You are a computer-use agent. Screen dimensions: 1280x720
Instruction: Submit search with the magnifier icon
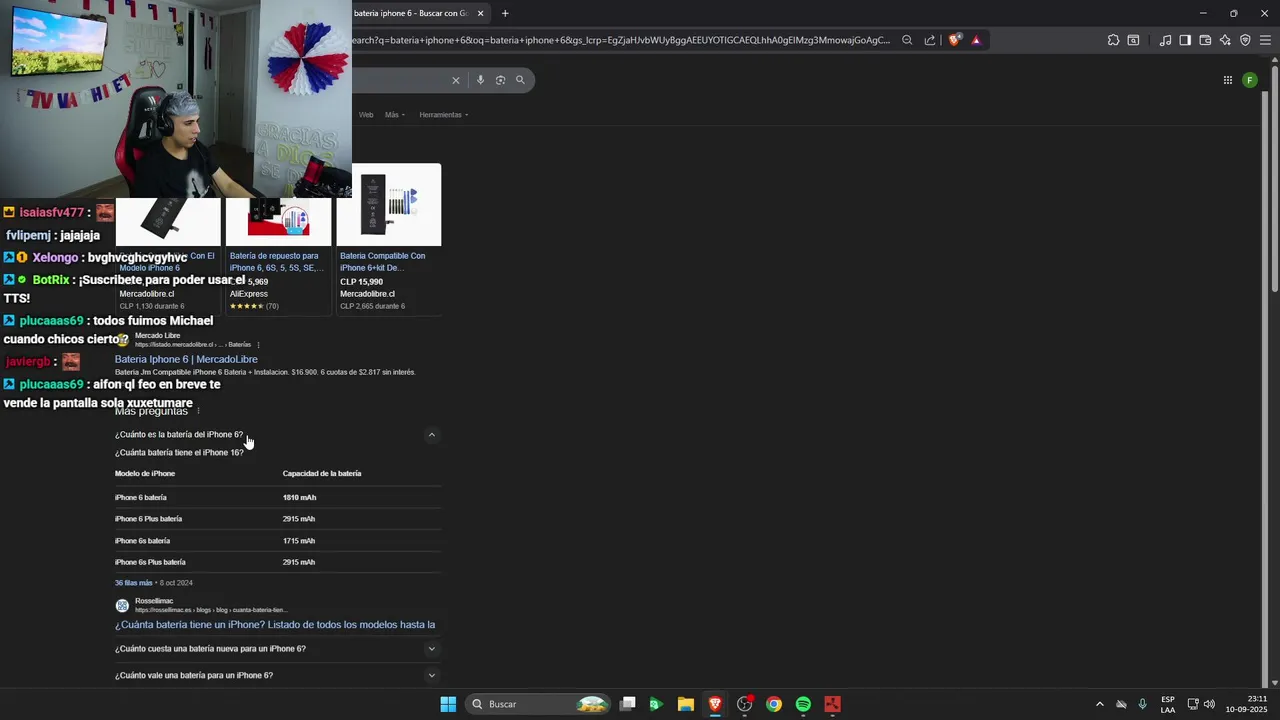[520, 80]
